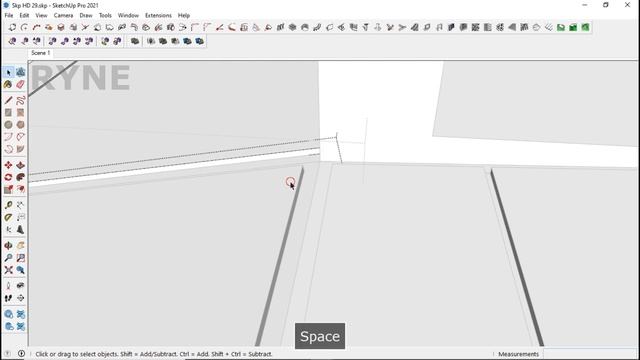Select the 2 Point Arc tool
The height and width of the screenshot is (360, 640).
(20, 137)
